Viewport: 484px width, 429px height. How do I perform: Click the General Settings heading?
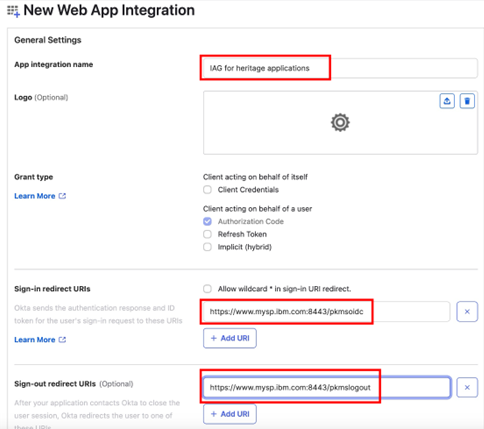pos(48,40)
